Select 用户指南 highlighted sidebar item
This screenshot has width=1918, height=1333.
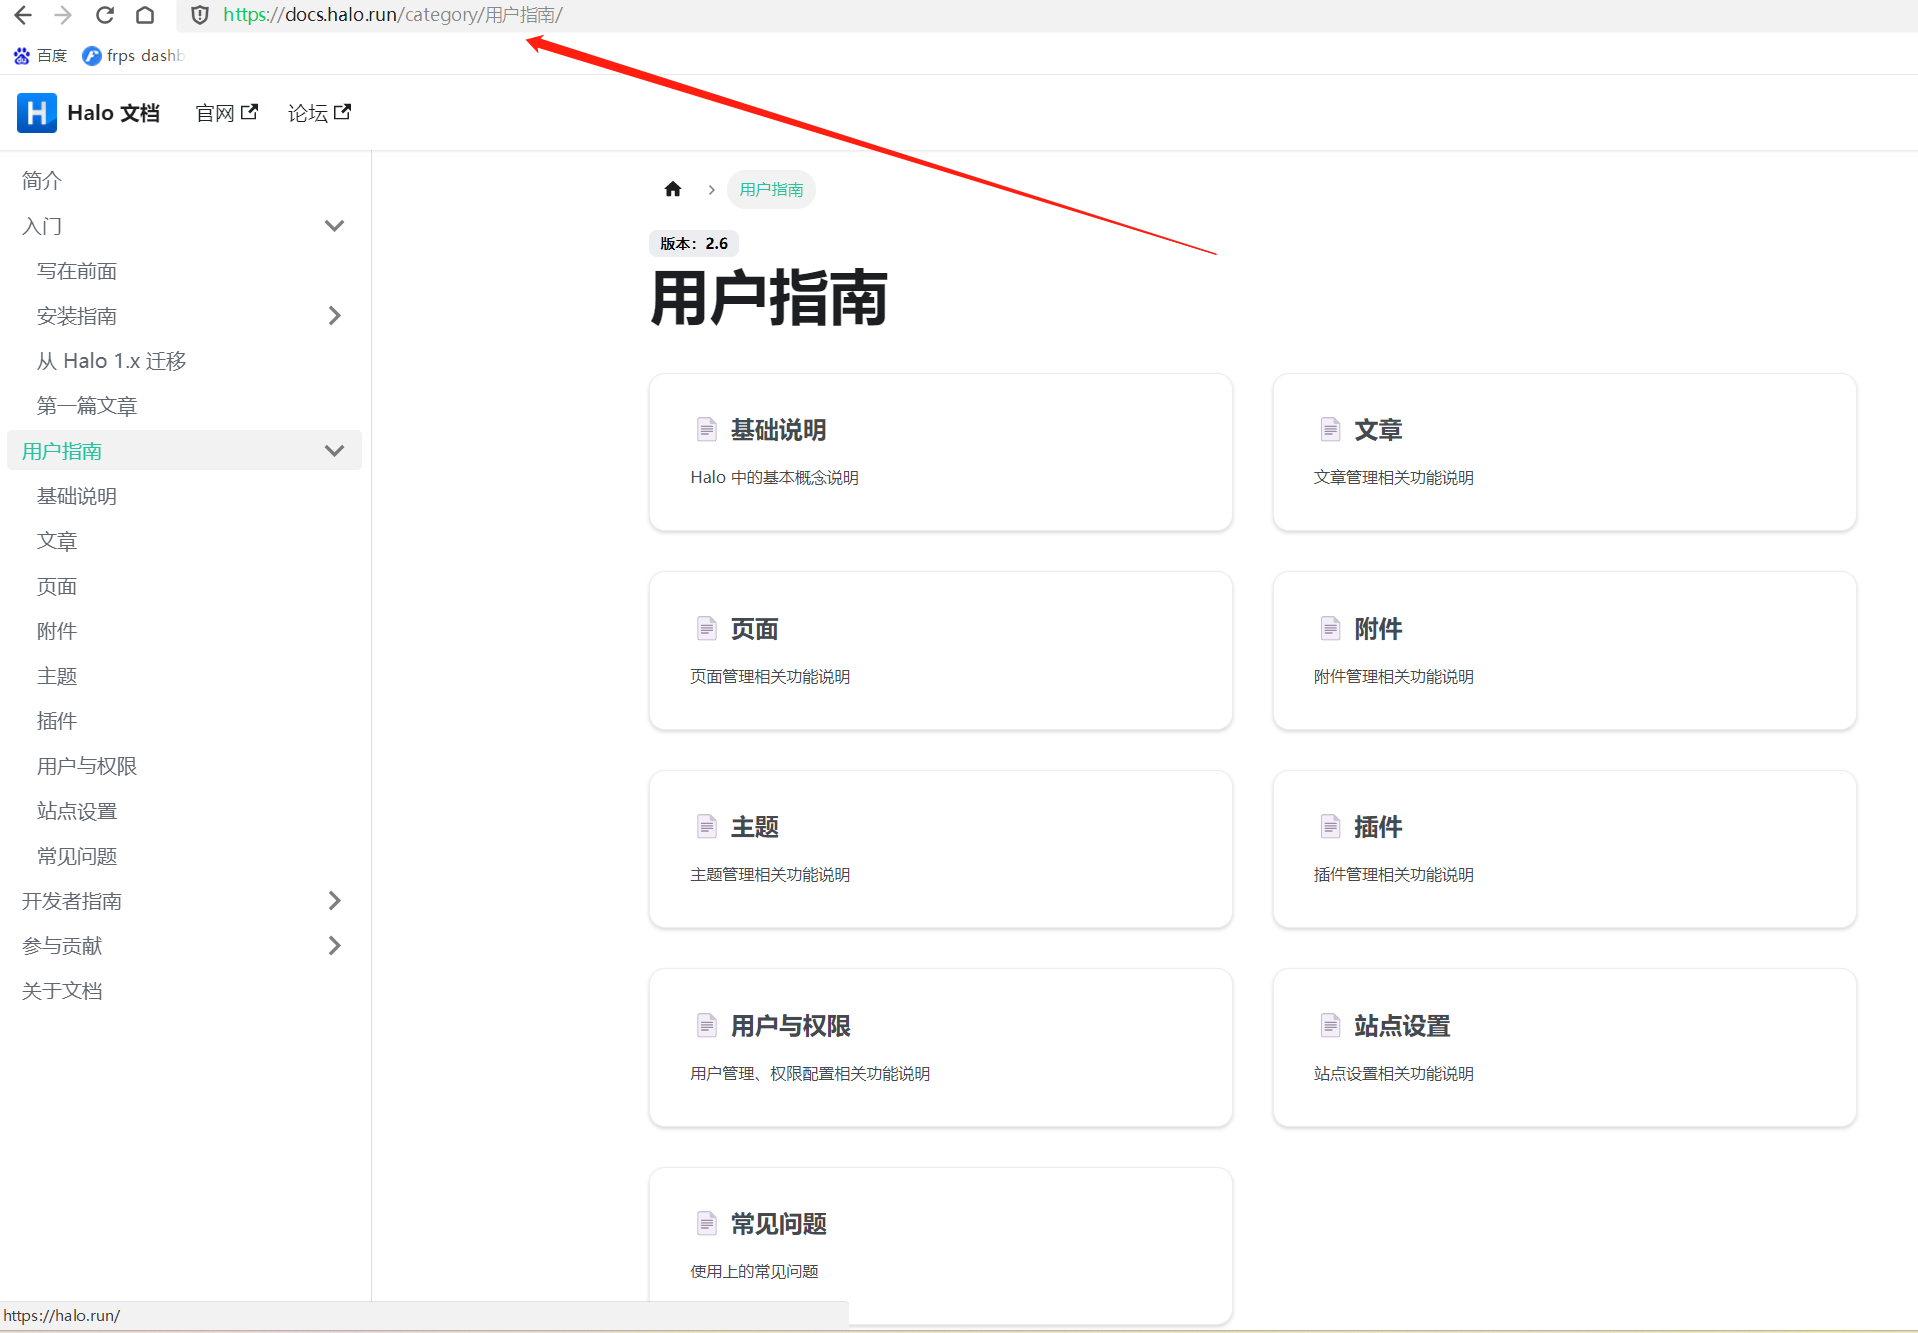62,451
